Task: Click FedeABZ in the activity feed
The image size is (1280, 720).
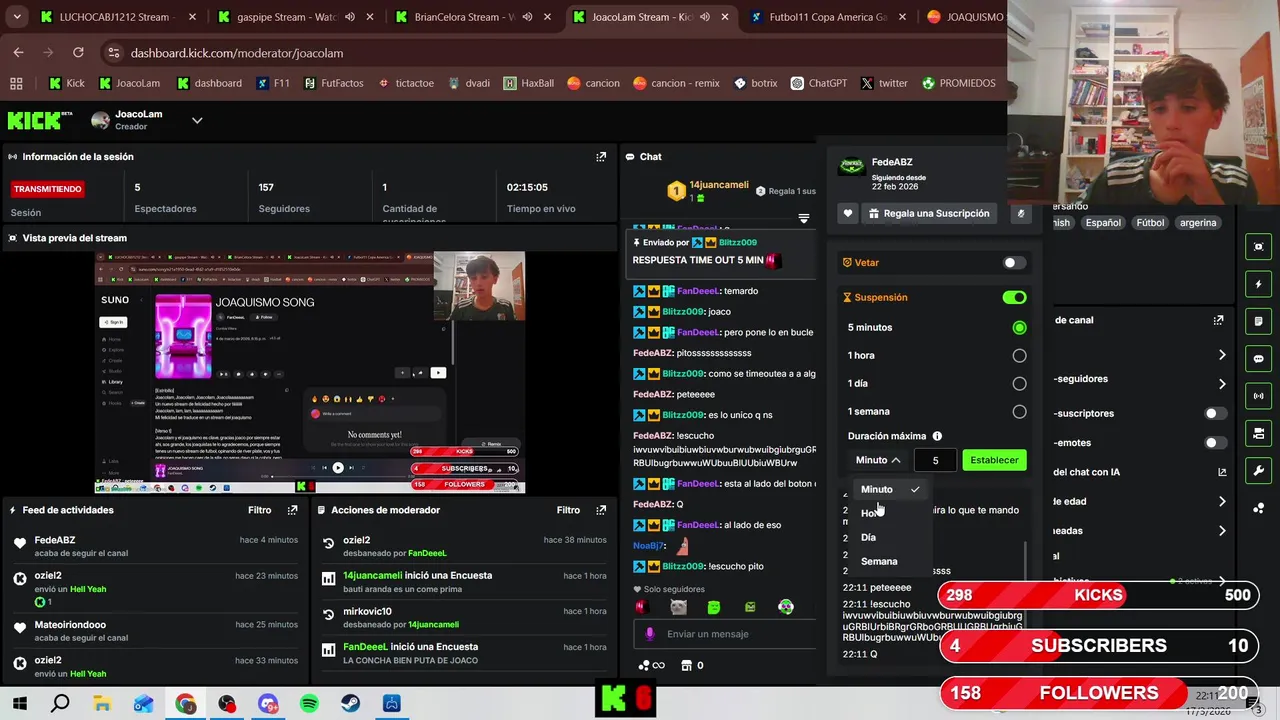Action: tap(55, 540)
